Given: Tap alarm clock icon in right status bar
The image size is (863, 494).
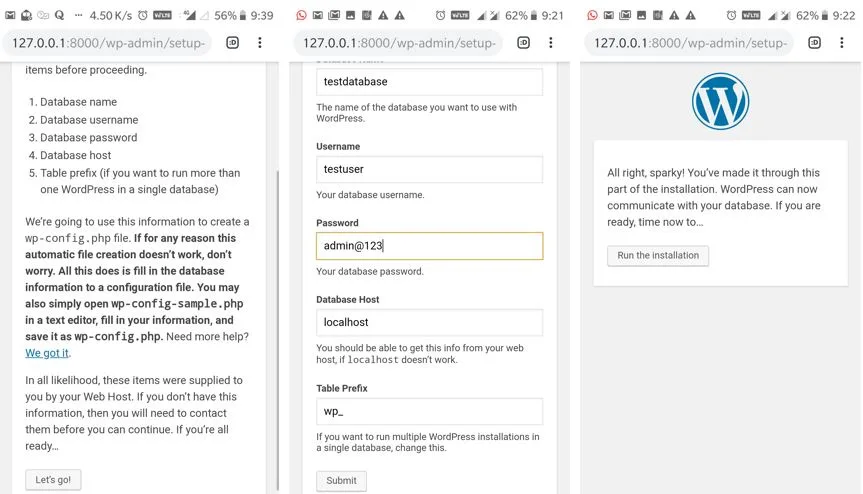Looking at the screenshot, I should [x=731, y=15].
